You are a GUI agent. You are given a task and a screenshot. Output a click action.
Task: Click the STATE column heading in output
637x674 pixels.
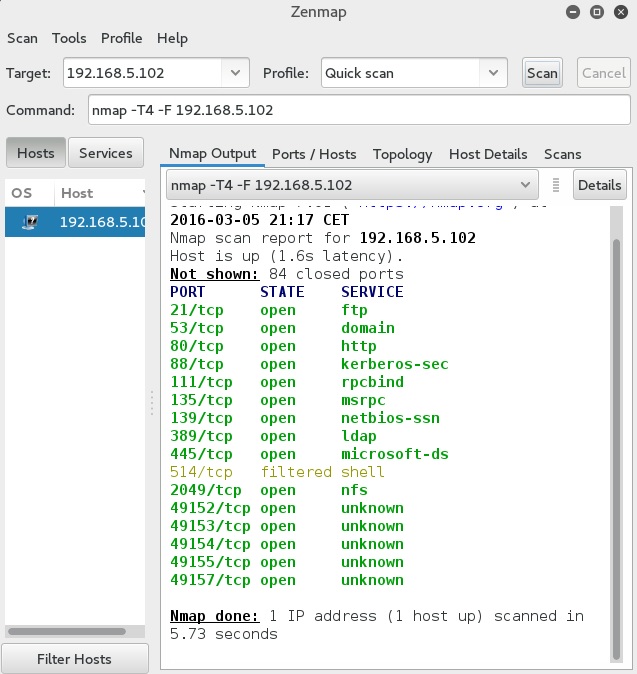pyautogui.click(x=282, y=292)
